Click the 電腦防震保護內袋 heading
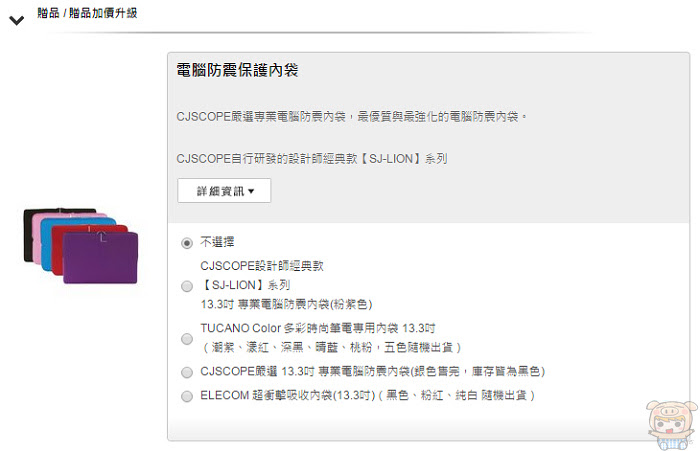This screenshot has height=451, width=700. point(237,70)
